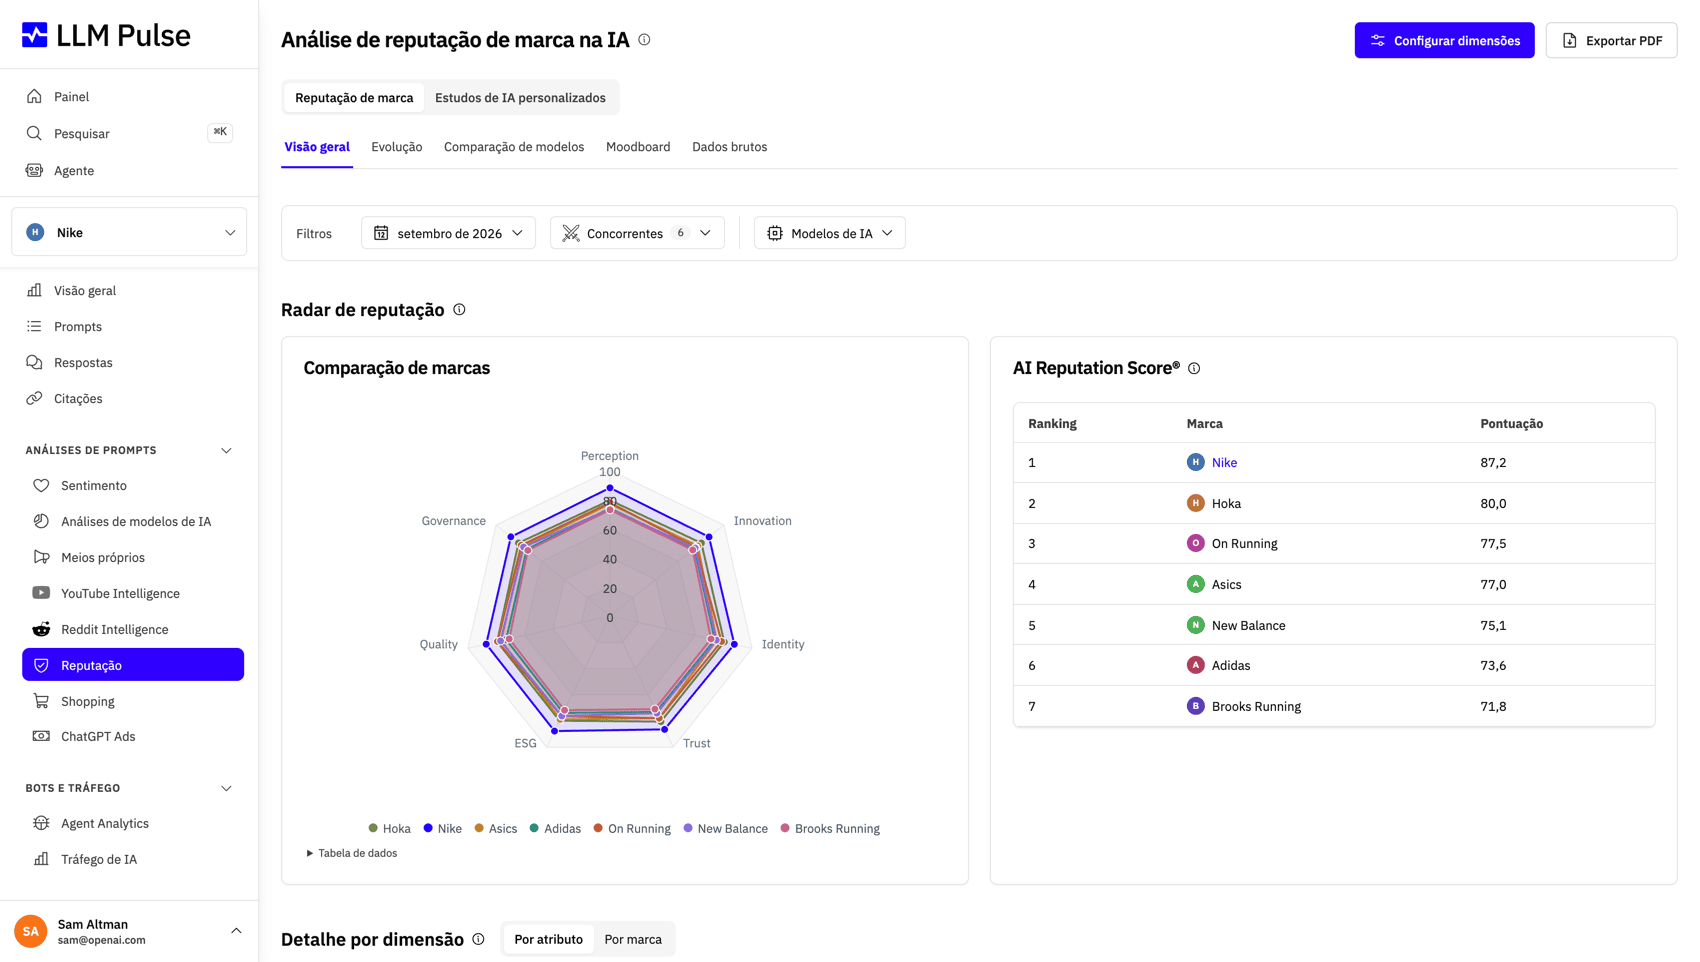Click the Agent Analytics bug icon
The image size is (1700, 962).
41,823
